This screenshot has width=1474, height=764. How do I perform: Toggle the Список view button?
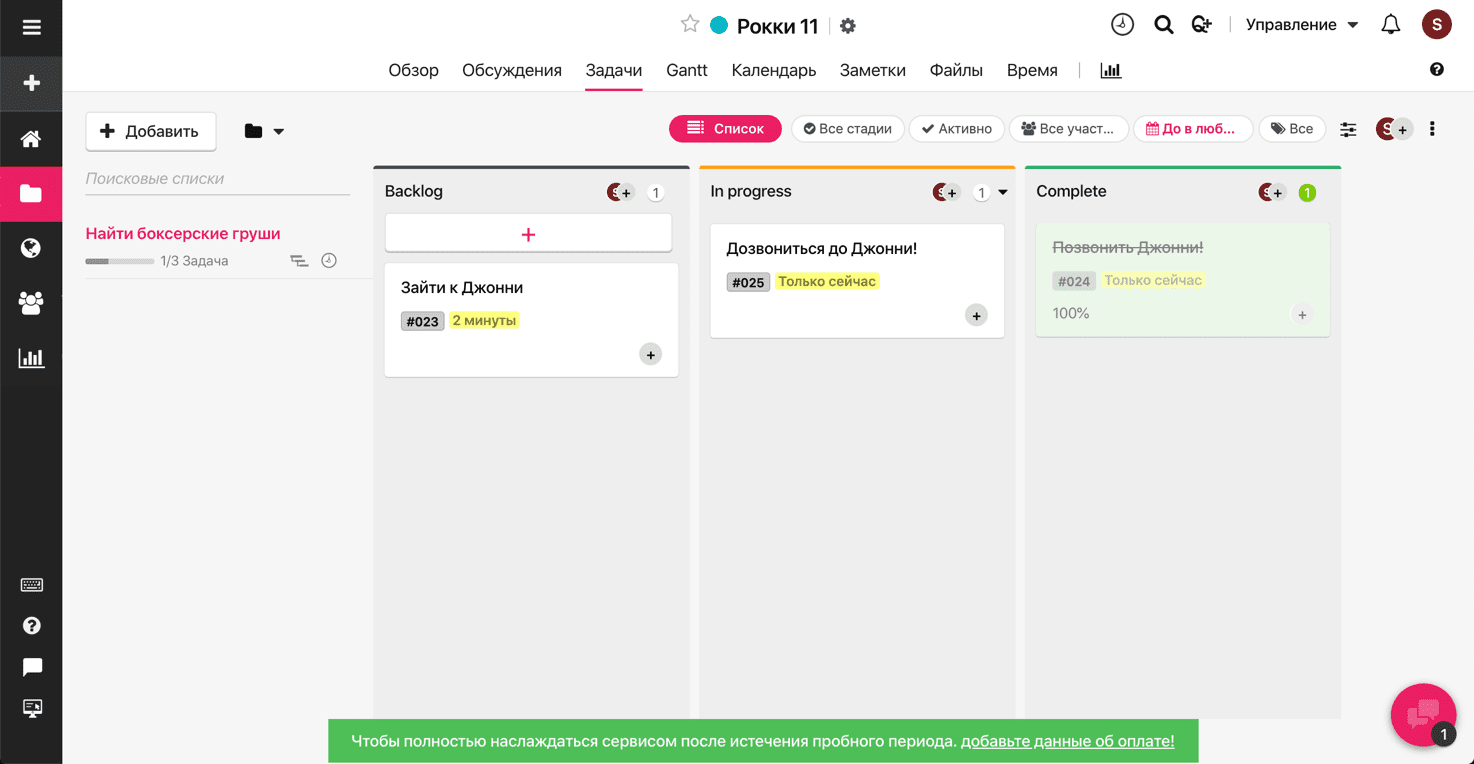725,129
